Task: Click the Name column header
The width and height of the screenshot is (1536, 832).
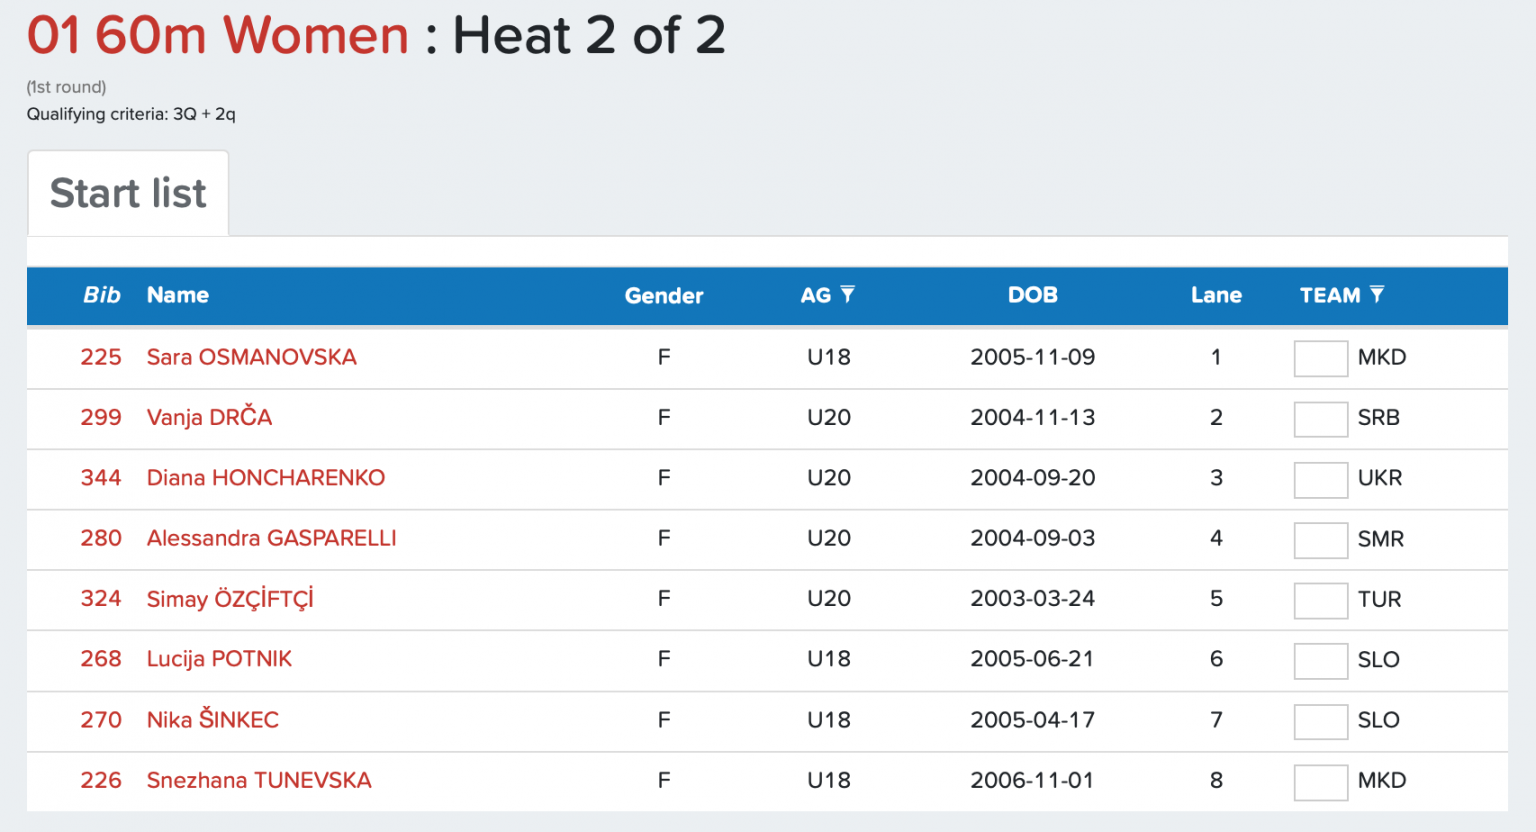Action: point(178,295)
